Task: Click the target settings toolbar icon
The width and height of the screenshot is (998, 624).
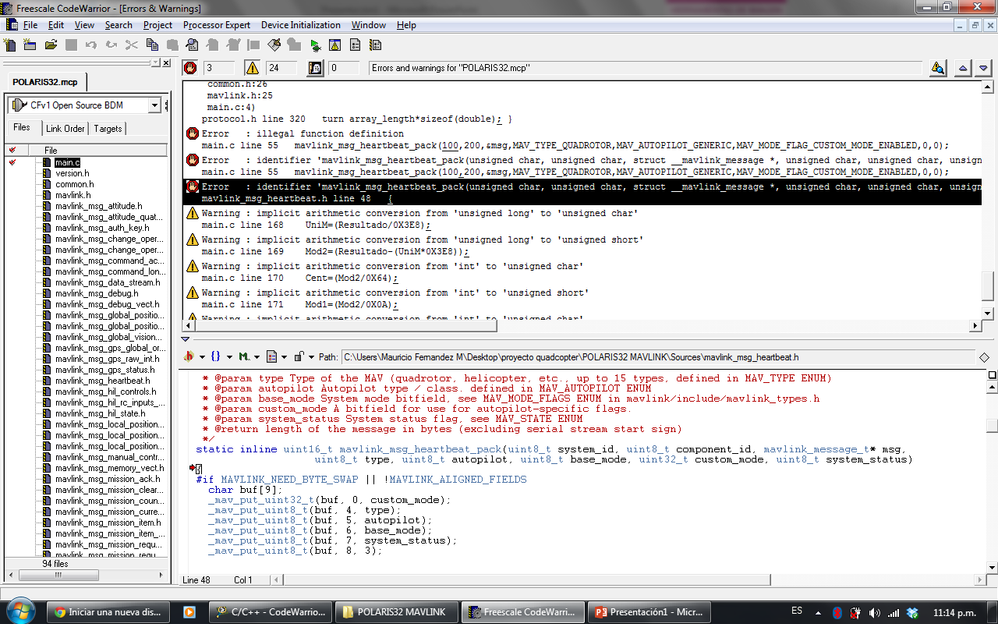Action: point(376,45)
